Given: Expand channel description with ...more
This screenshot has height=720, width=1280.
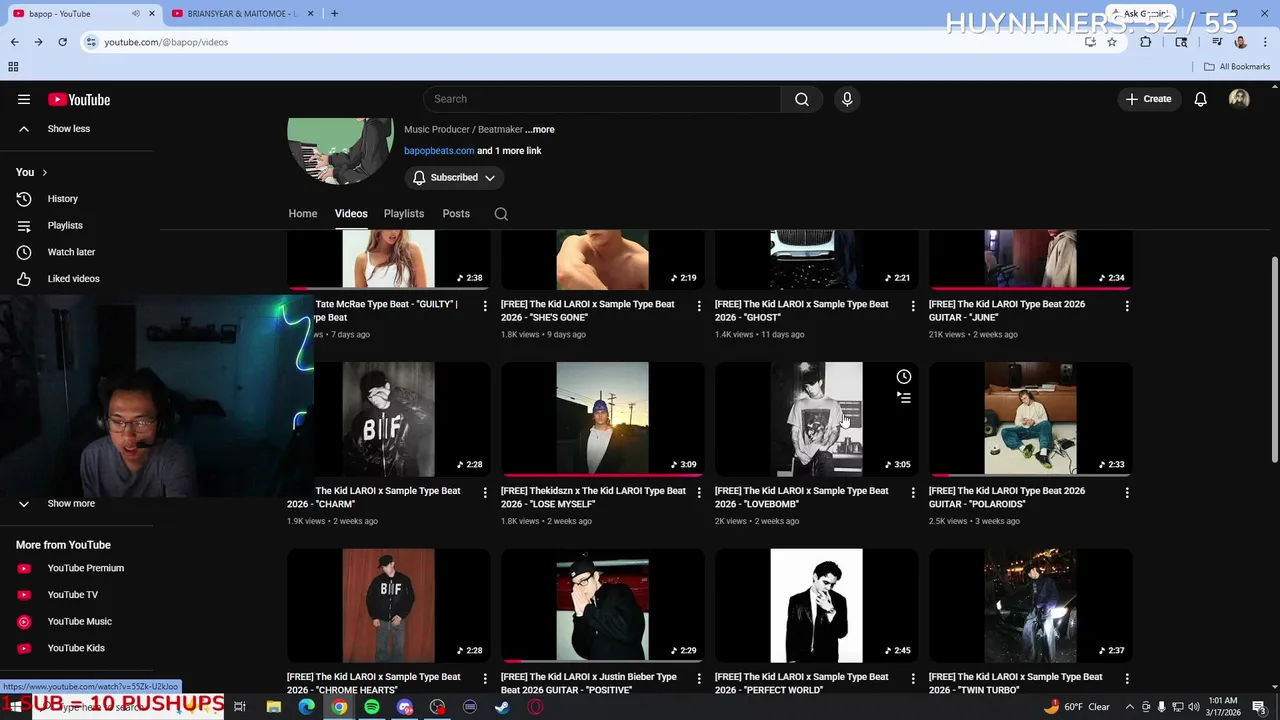Looking at the screenshot, I should click(x=540, y=130).
